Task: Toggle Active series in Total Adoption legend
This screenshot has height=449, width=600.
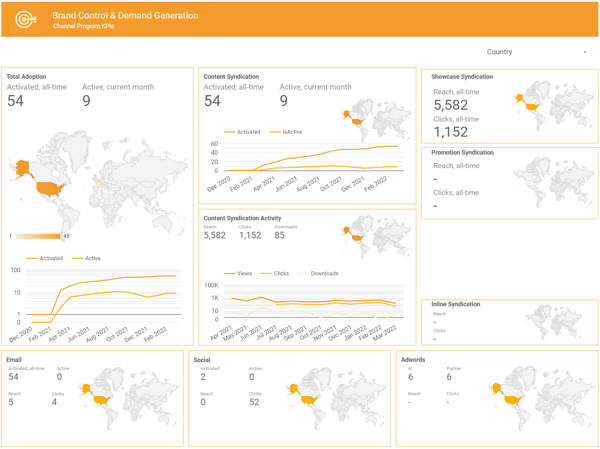Action: [86, 258]
